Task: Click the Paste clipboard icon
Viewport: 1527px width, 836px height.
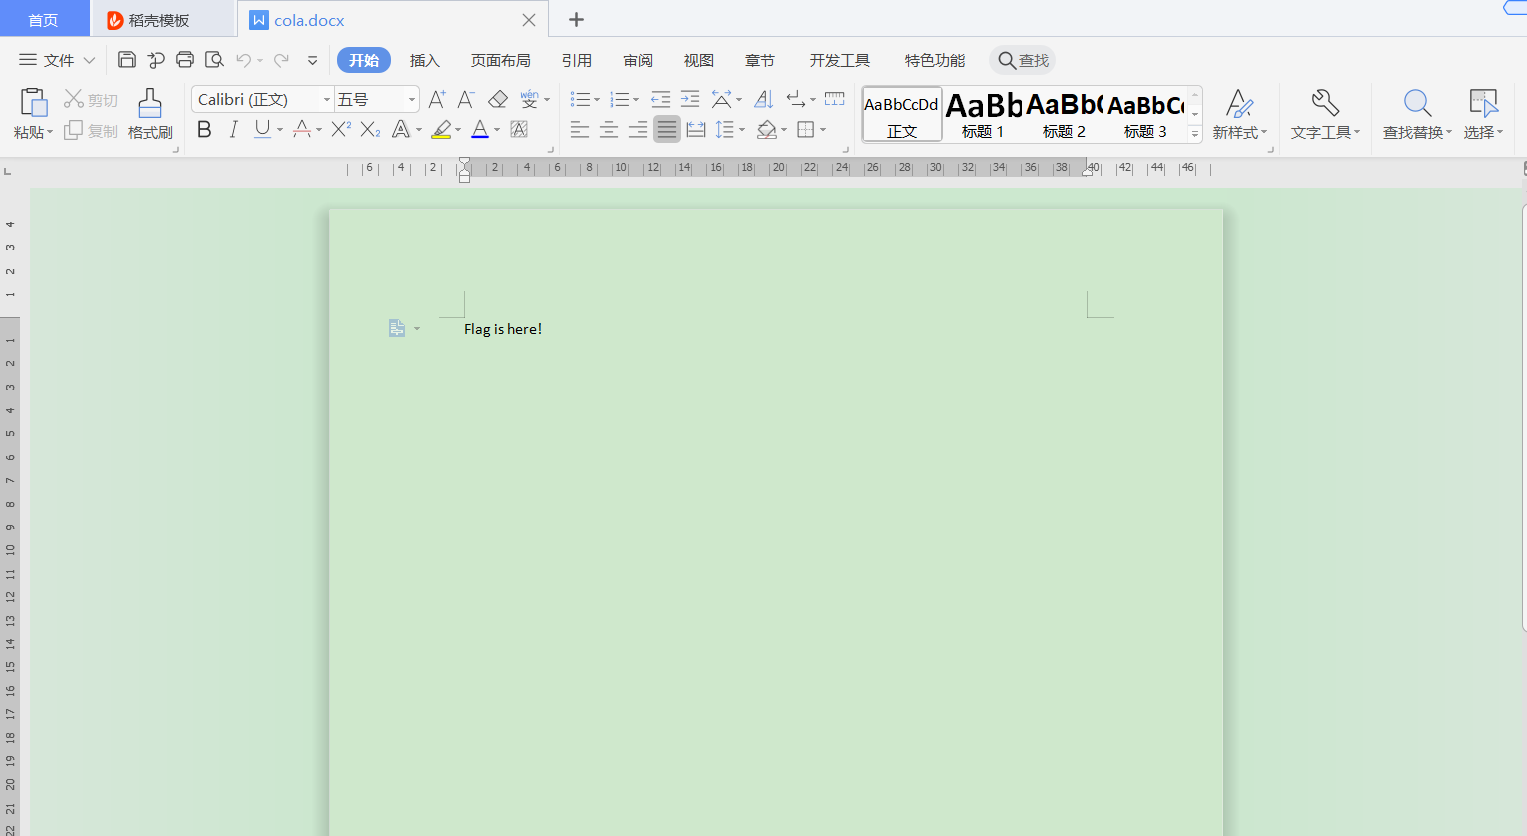Action: pyautogui.click(x=33, y=103)
